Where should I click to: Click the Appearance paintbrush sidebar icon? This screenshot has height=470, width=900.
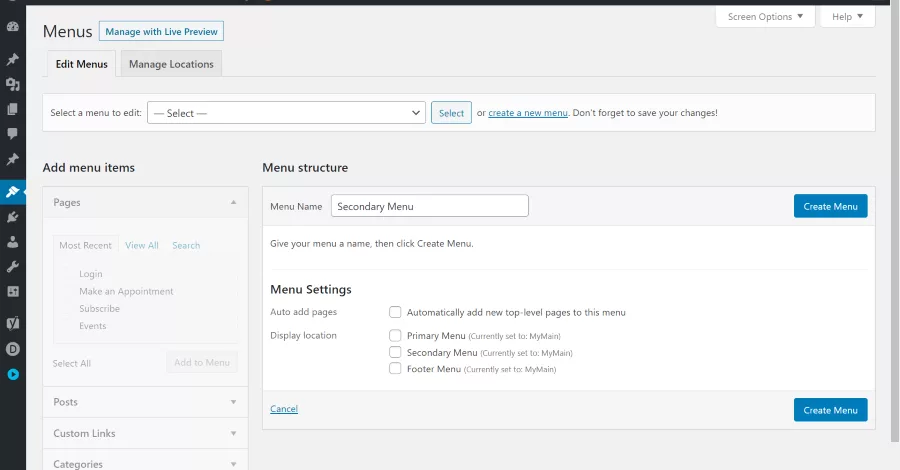13,192
